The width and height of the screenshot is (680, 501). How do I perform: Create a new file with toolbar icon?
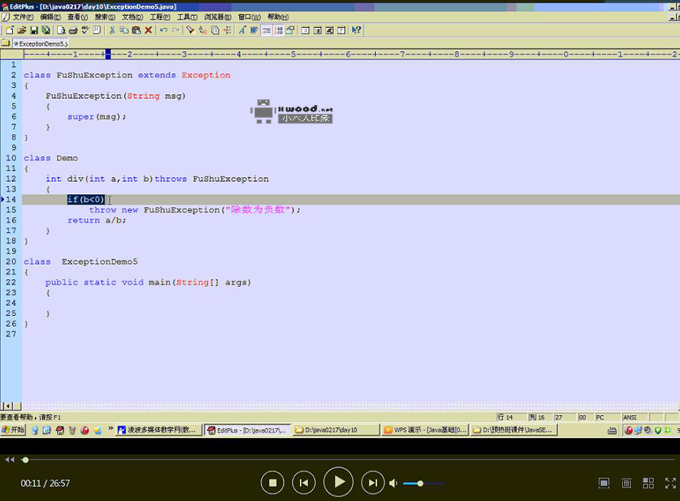point(10,30)
